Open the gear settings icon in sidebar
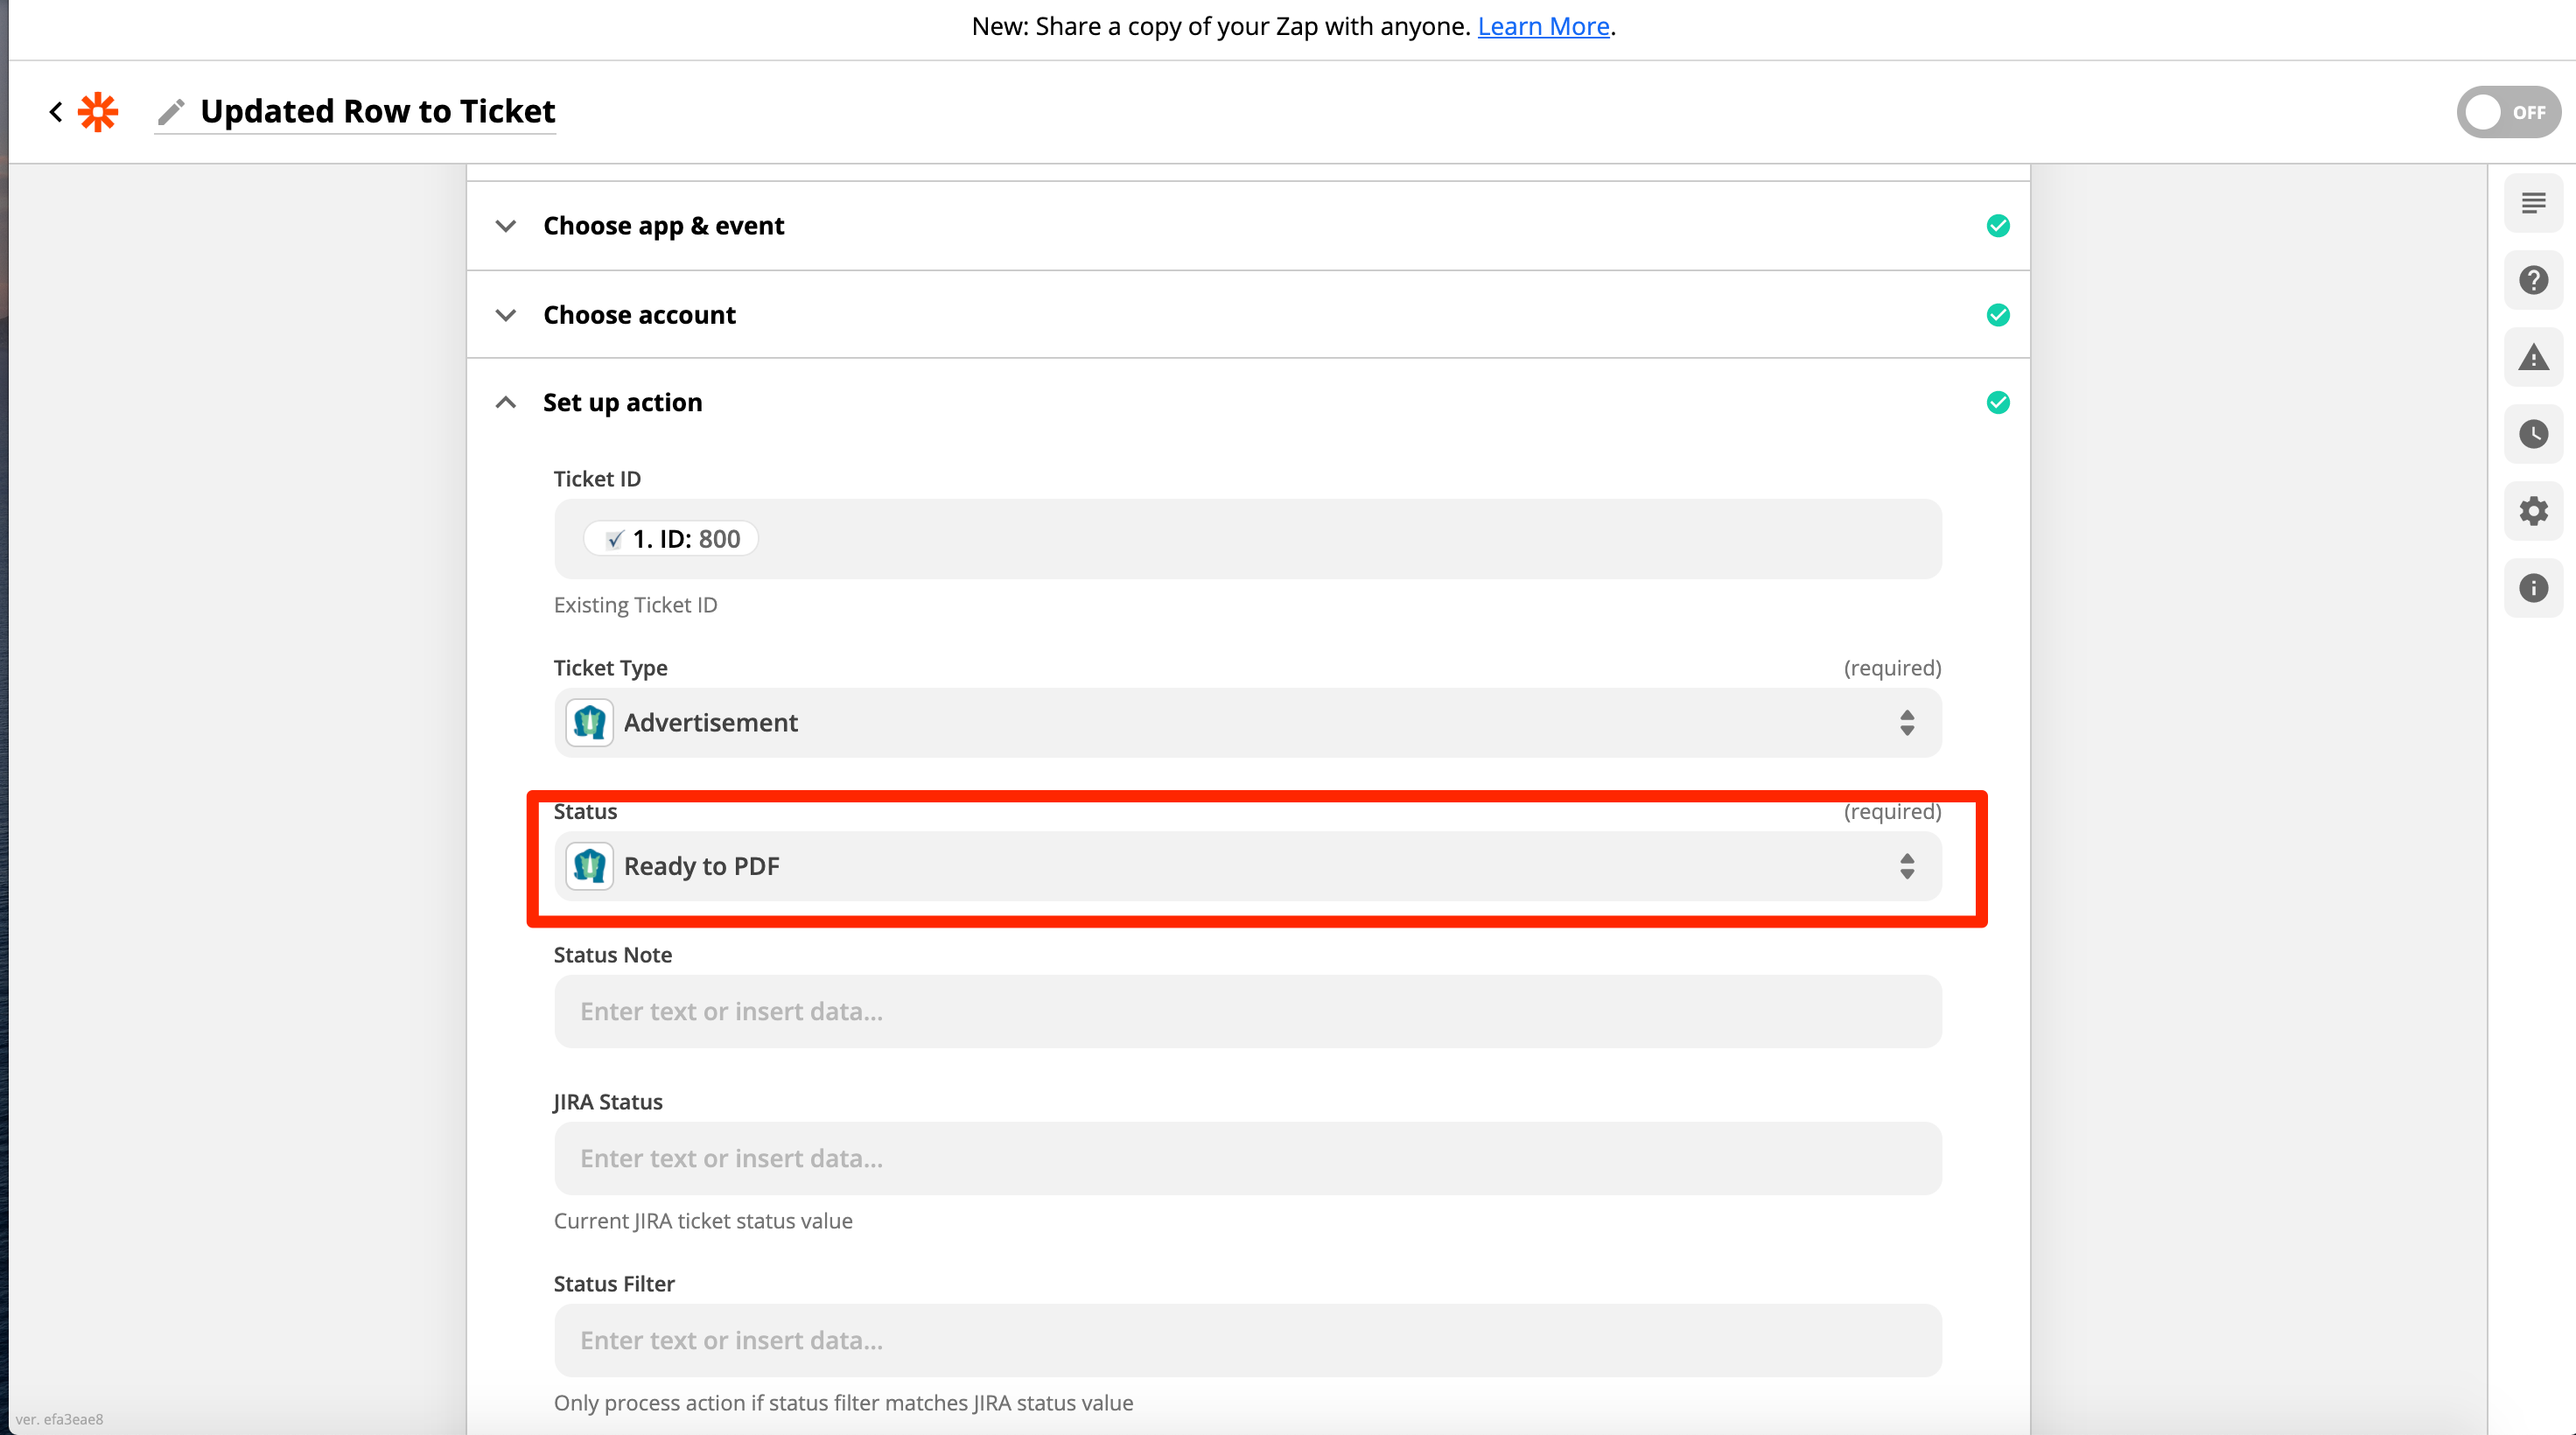 [x=2533, y=511]
